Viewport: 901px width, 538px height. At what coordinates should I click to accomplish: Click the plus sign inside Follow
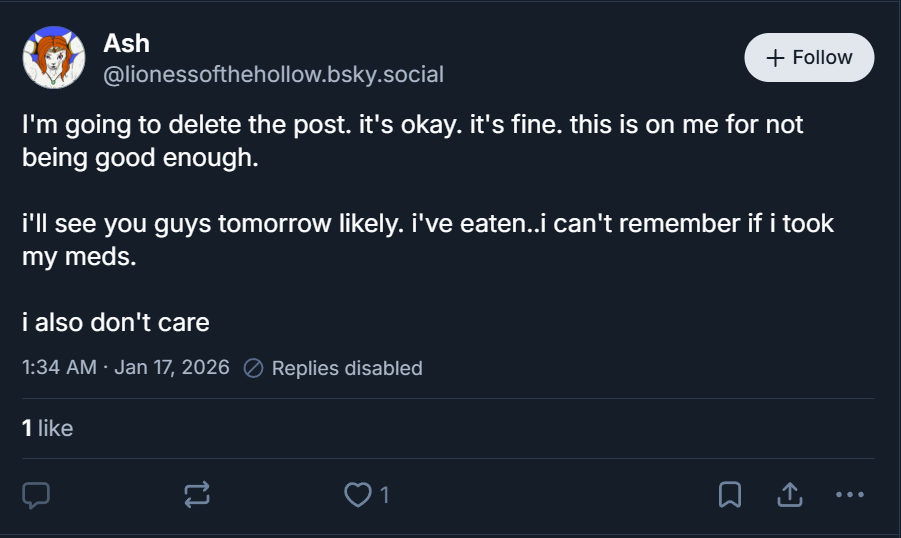tap(775, 57)
